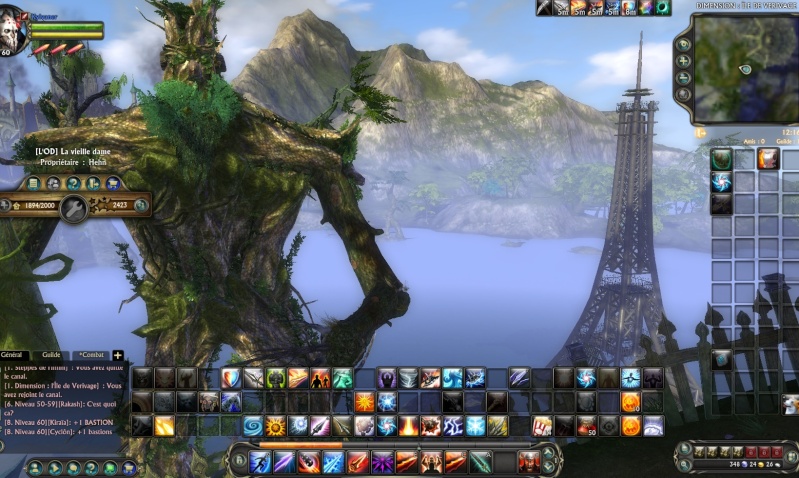This screenshot has height=478, width=799.
Task: Toggle the dimension edit wrench button
Action: pyautogui.click(x=74, y=208)
